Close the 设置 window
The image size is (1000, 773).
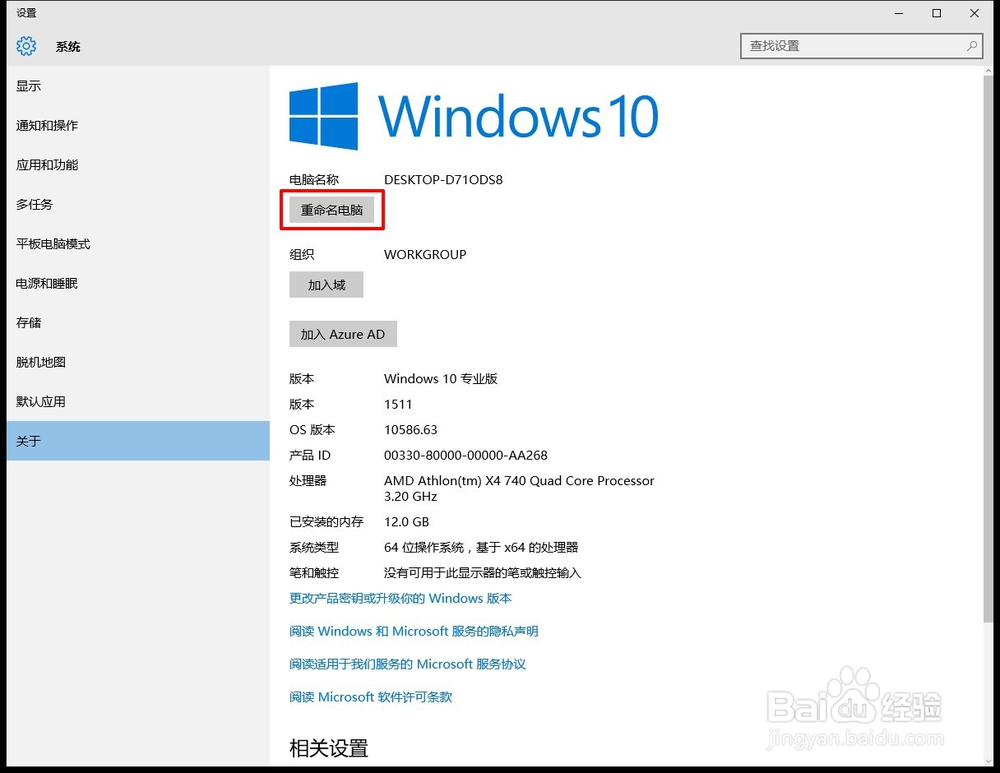pyautogui.click(x=974, y=13)
